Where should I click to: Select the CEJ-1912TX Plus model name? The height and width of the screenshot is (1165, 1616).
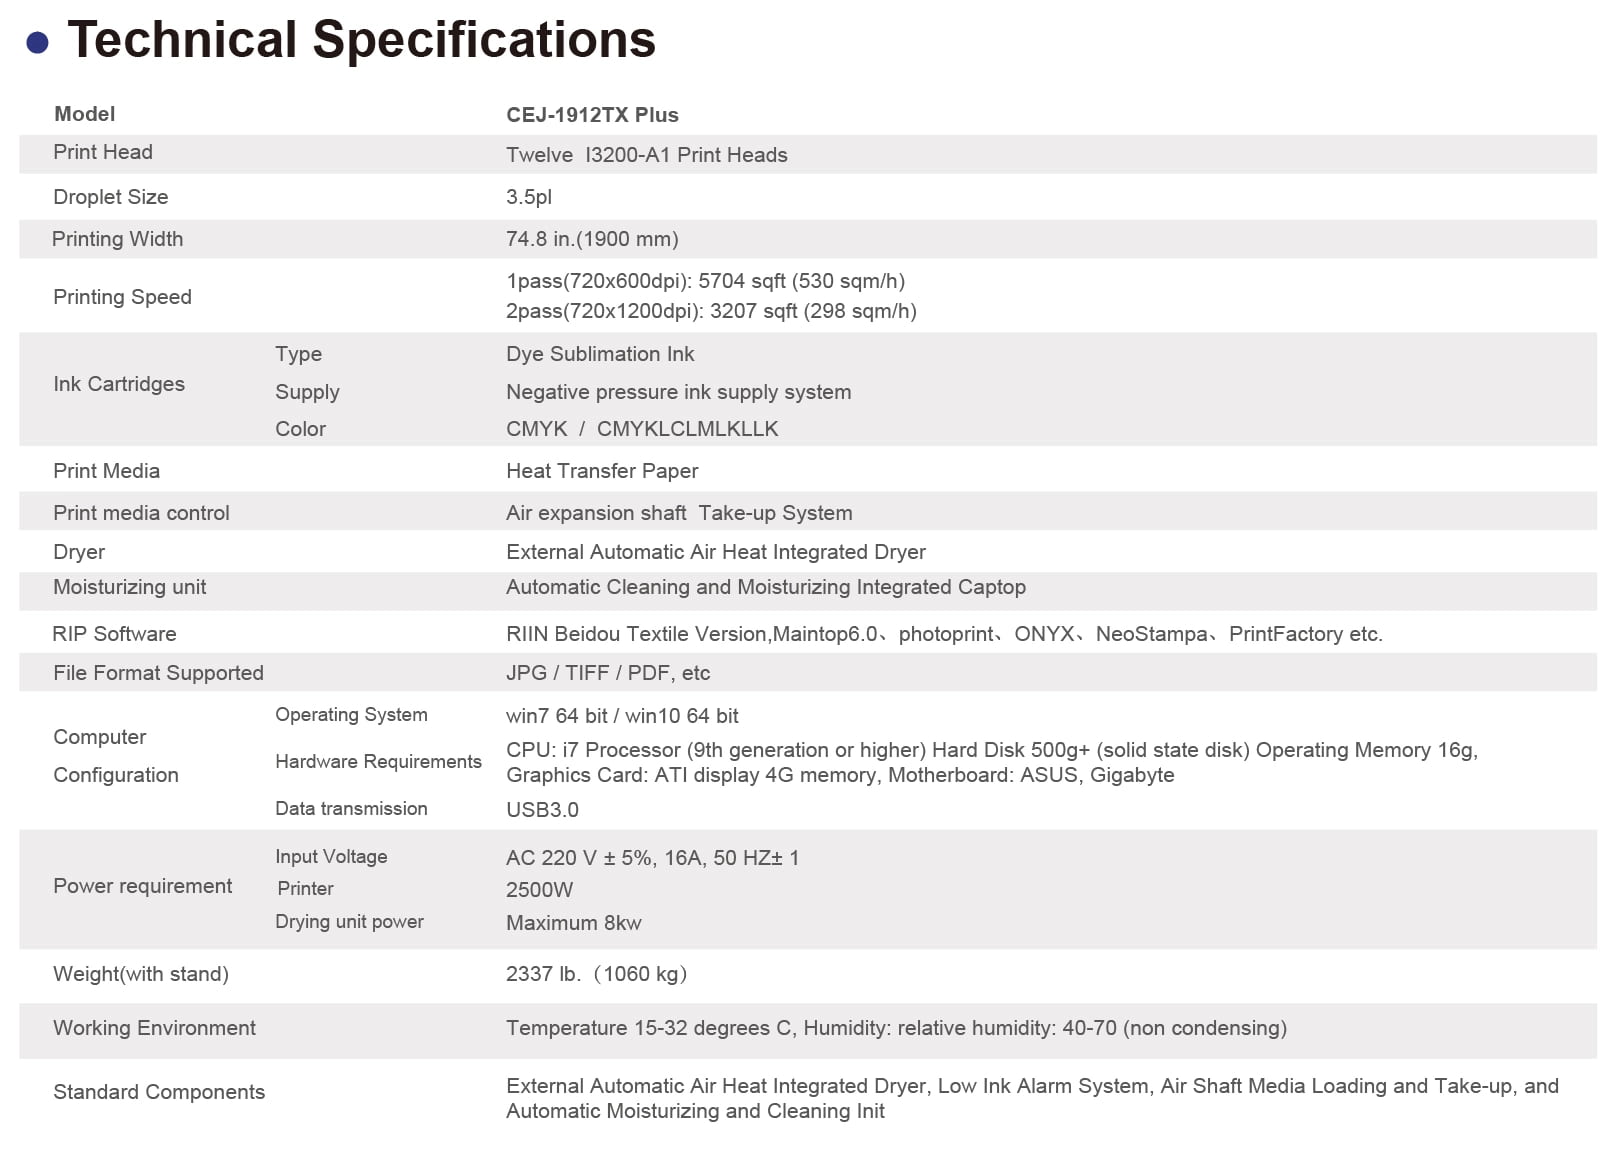(592, 115)
